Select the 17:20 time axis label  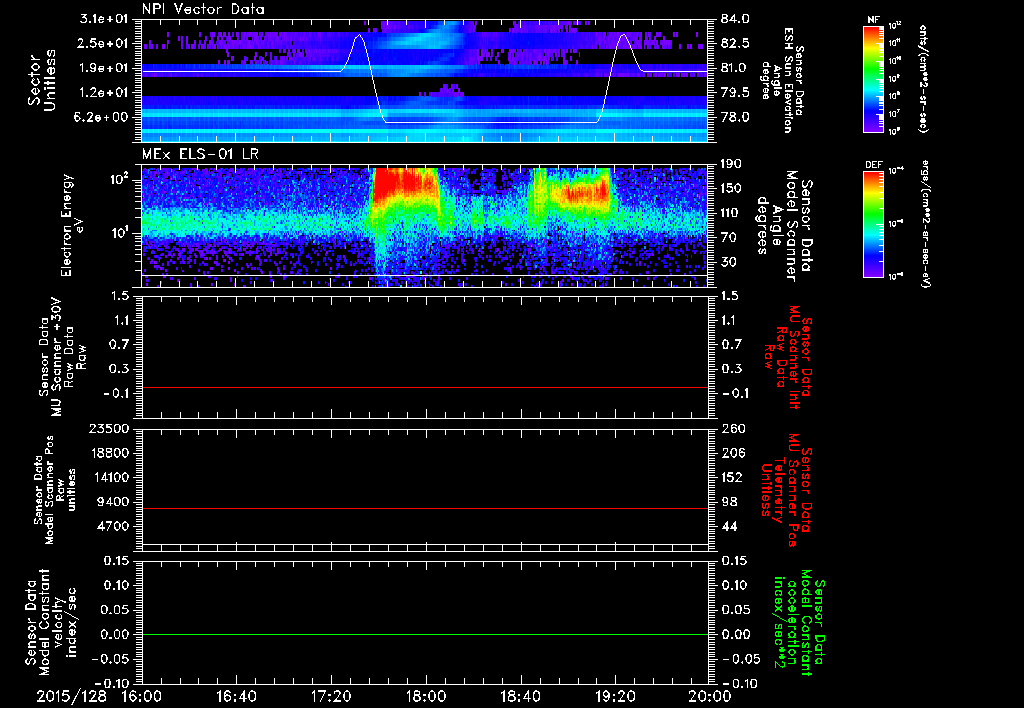pyautogui.click(x=331, y=695)
